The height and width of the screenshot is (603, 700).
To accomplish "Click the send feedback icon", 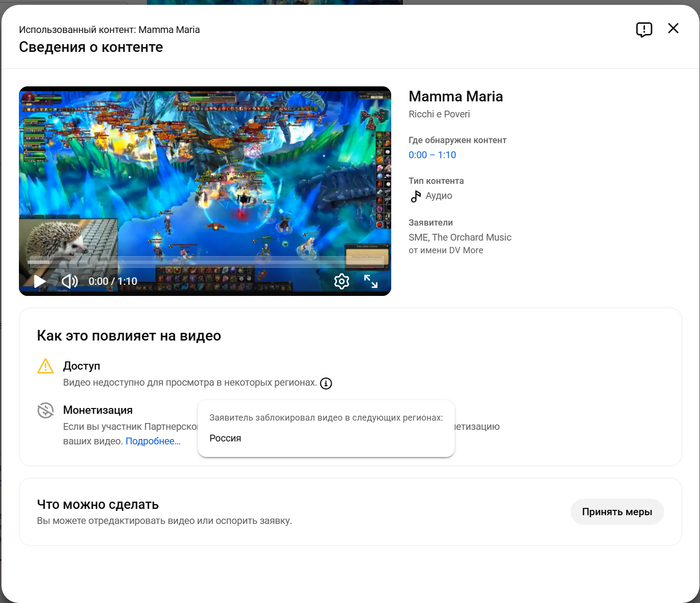I will (644, 30).
